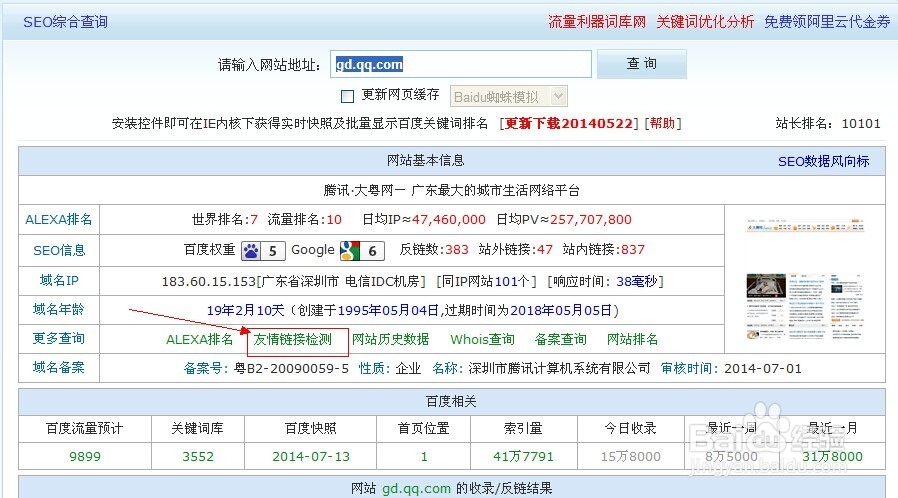The height and width of the screenshot is (498, 898).
Task: Open the 友情链接检测 link
Action: pos(293,339)
